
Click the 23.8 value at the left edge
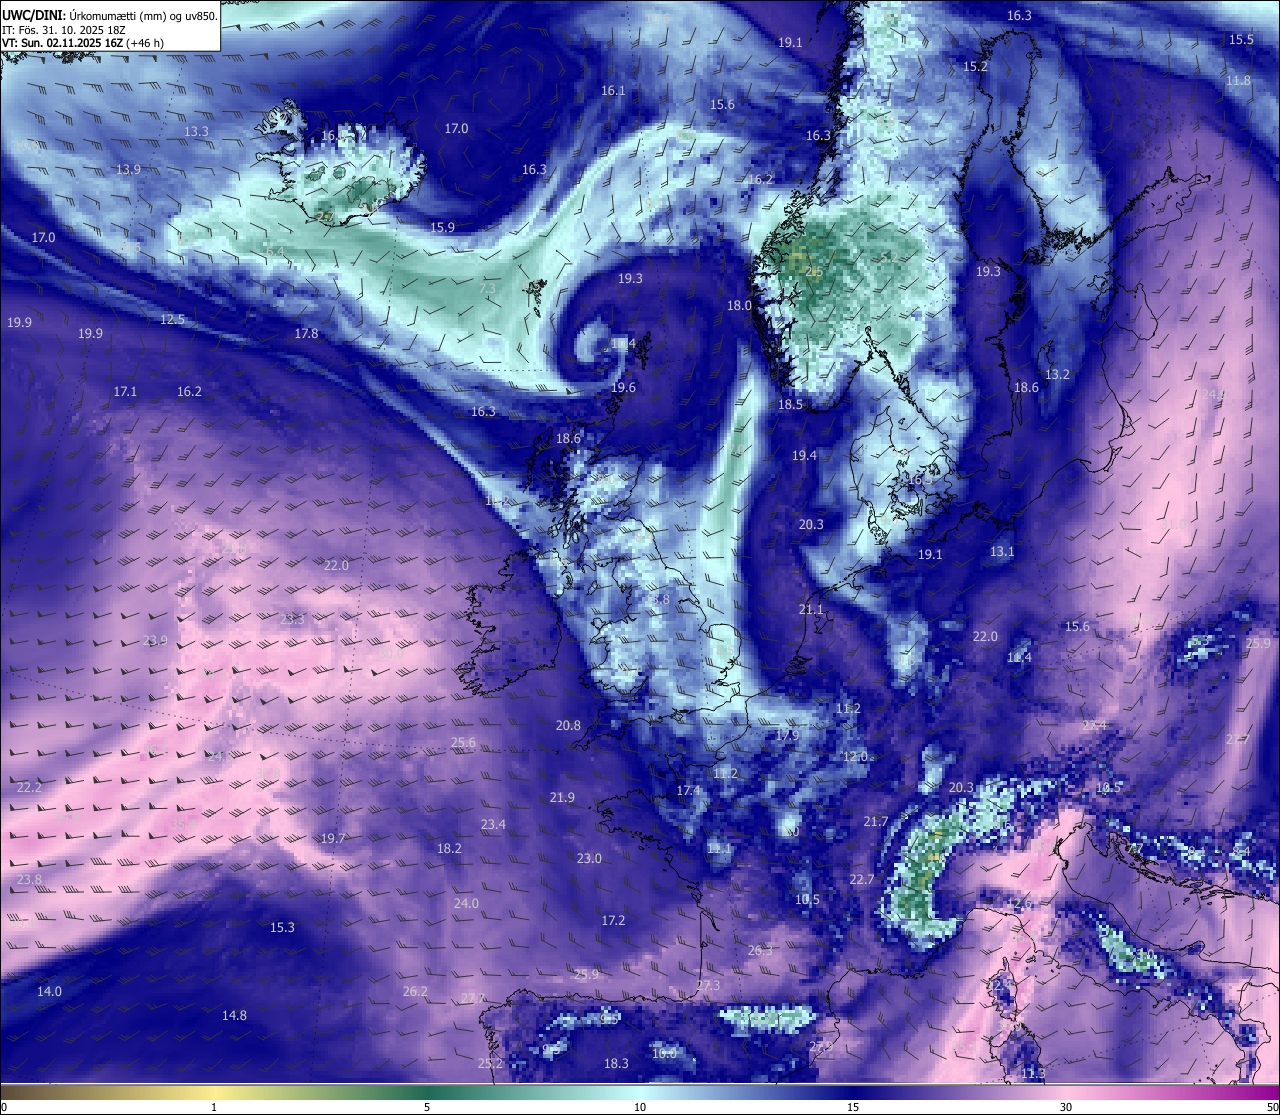(29, 879)
